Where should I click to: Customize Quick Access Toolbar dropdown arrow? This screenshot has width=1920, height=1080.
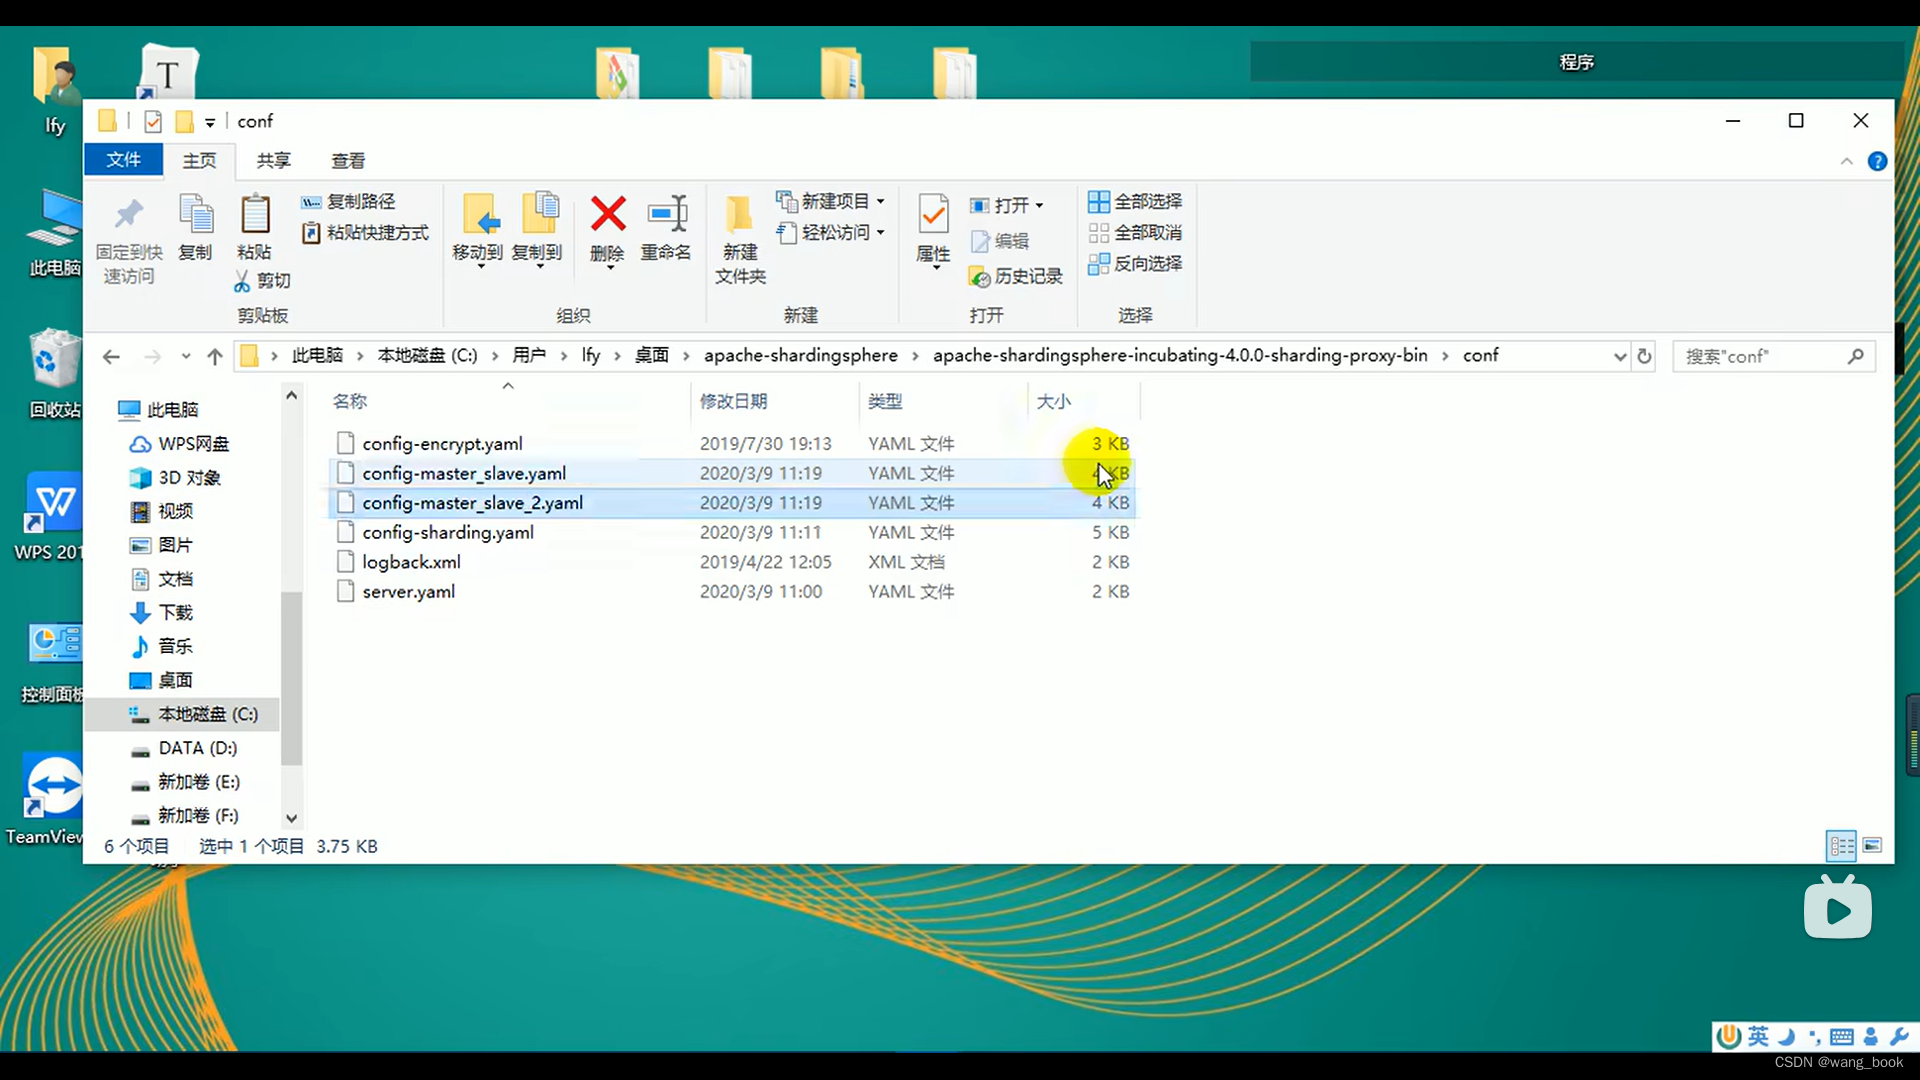pyautogui.click(x=210, y=122)
